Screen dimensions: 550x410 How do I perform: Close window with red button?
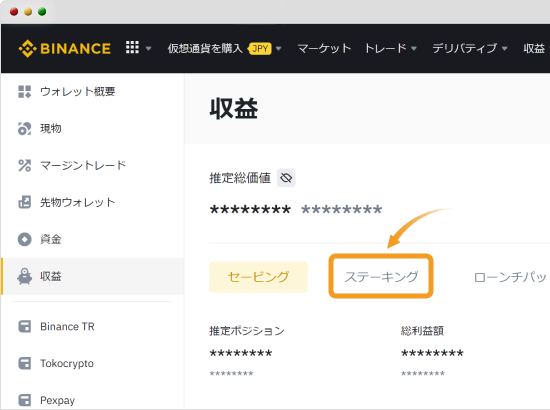pyautogui.click(x=14, y=12)
